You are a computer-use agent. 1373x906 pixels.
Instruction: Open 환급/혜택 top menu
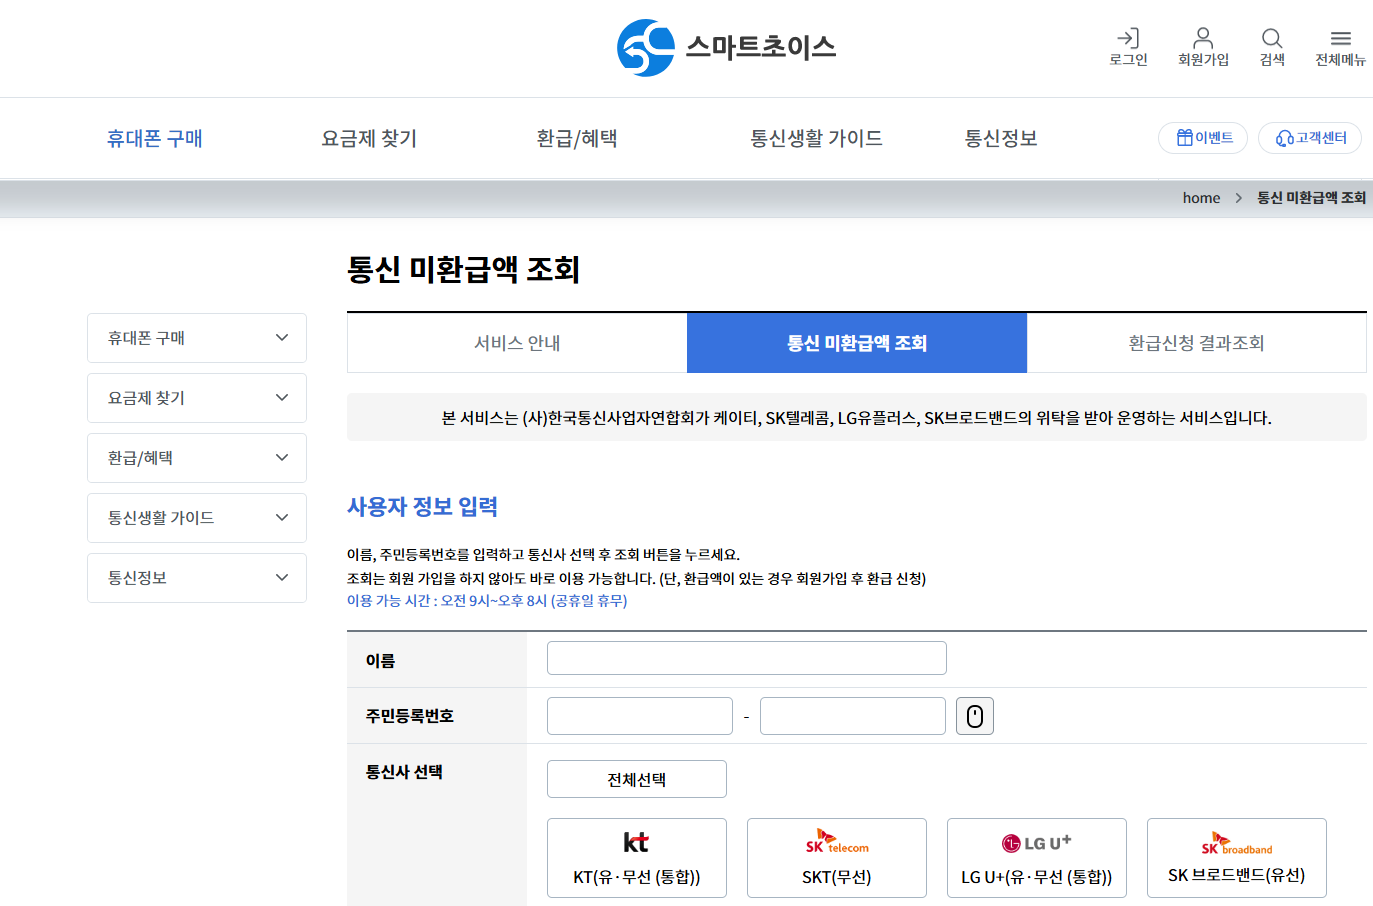pos(577,138)
